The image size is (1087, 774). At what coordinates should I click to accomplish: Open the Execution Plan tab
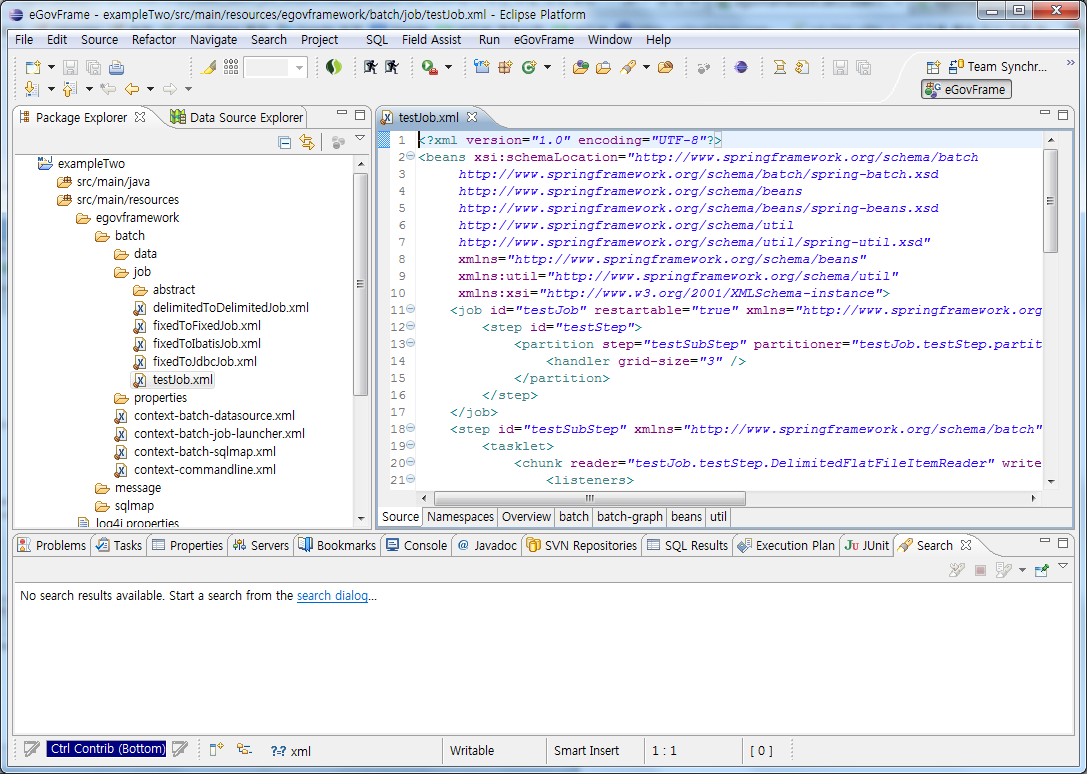click(x=787, y=545)
